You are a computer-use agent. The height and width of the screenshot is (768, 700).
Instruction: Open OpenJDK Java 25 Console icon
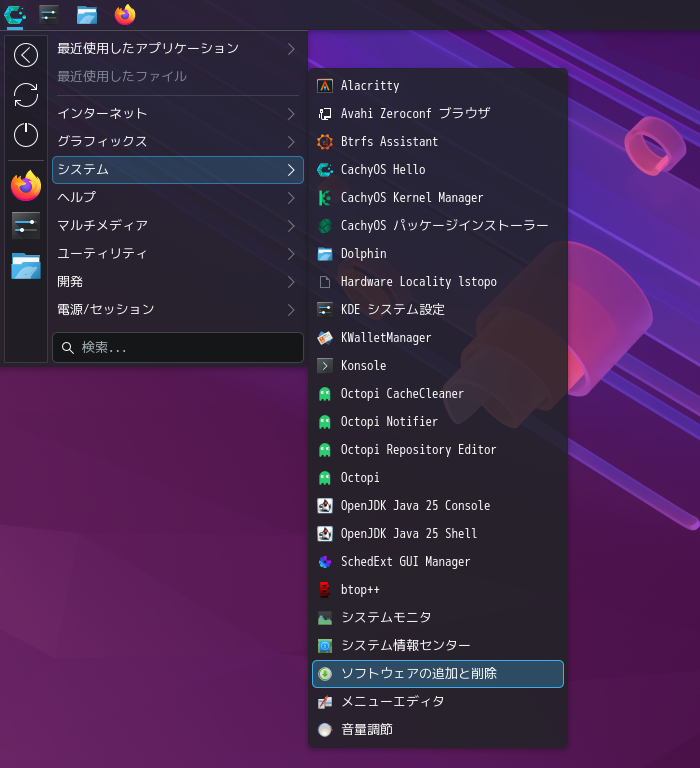(x=325, y=505)
